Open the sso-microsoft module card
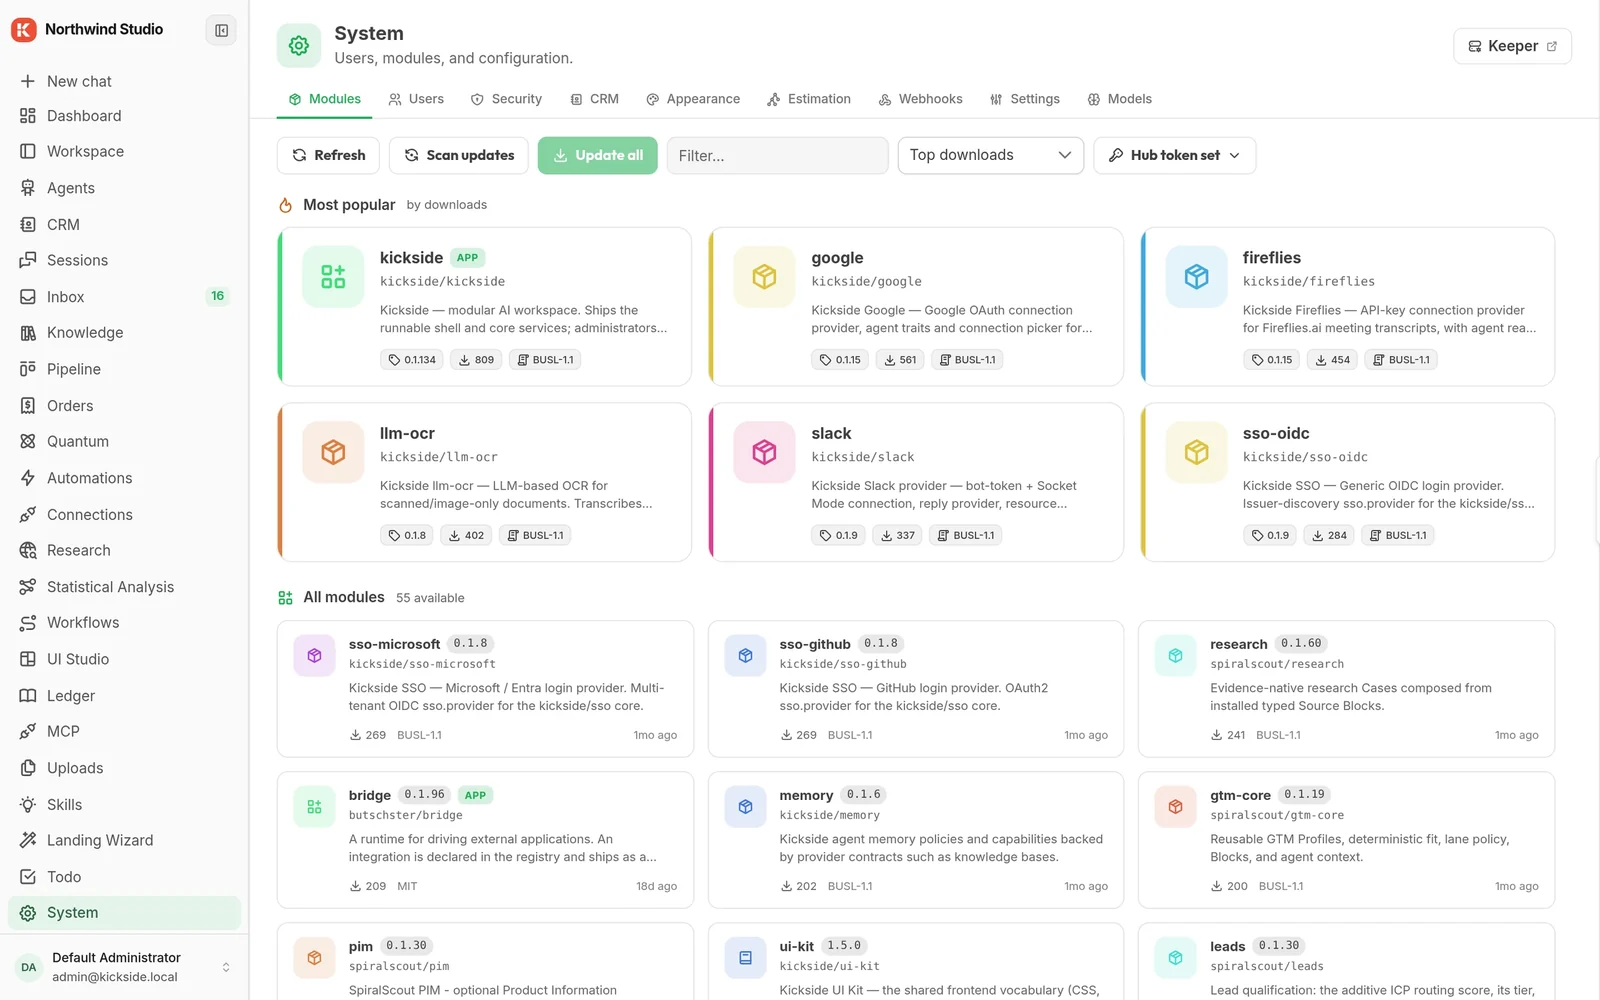1600x1000 pixels. pos(485,689)
